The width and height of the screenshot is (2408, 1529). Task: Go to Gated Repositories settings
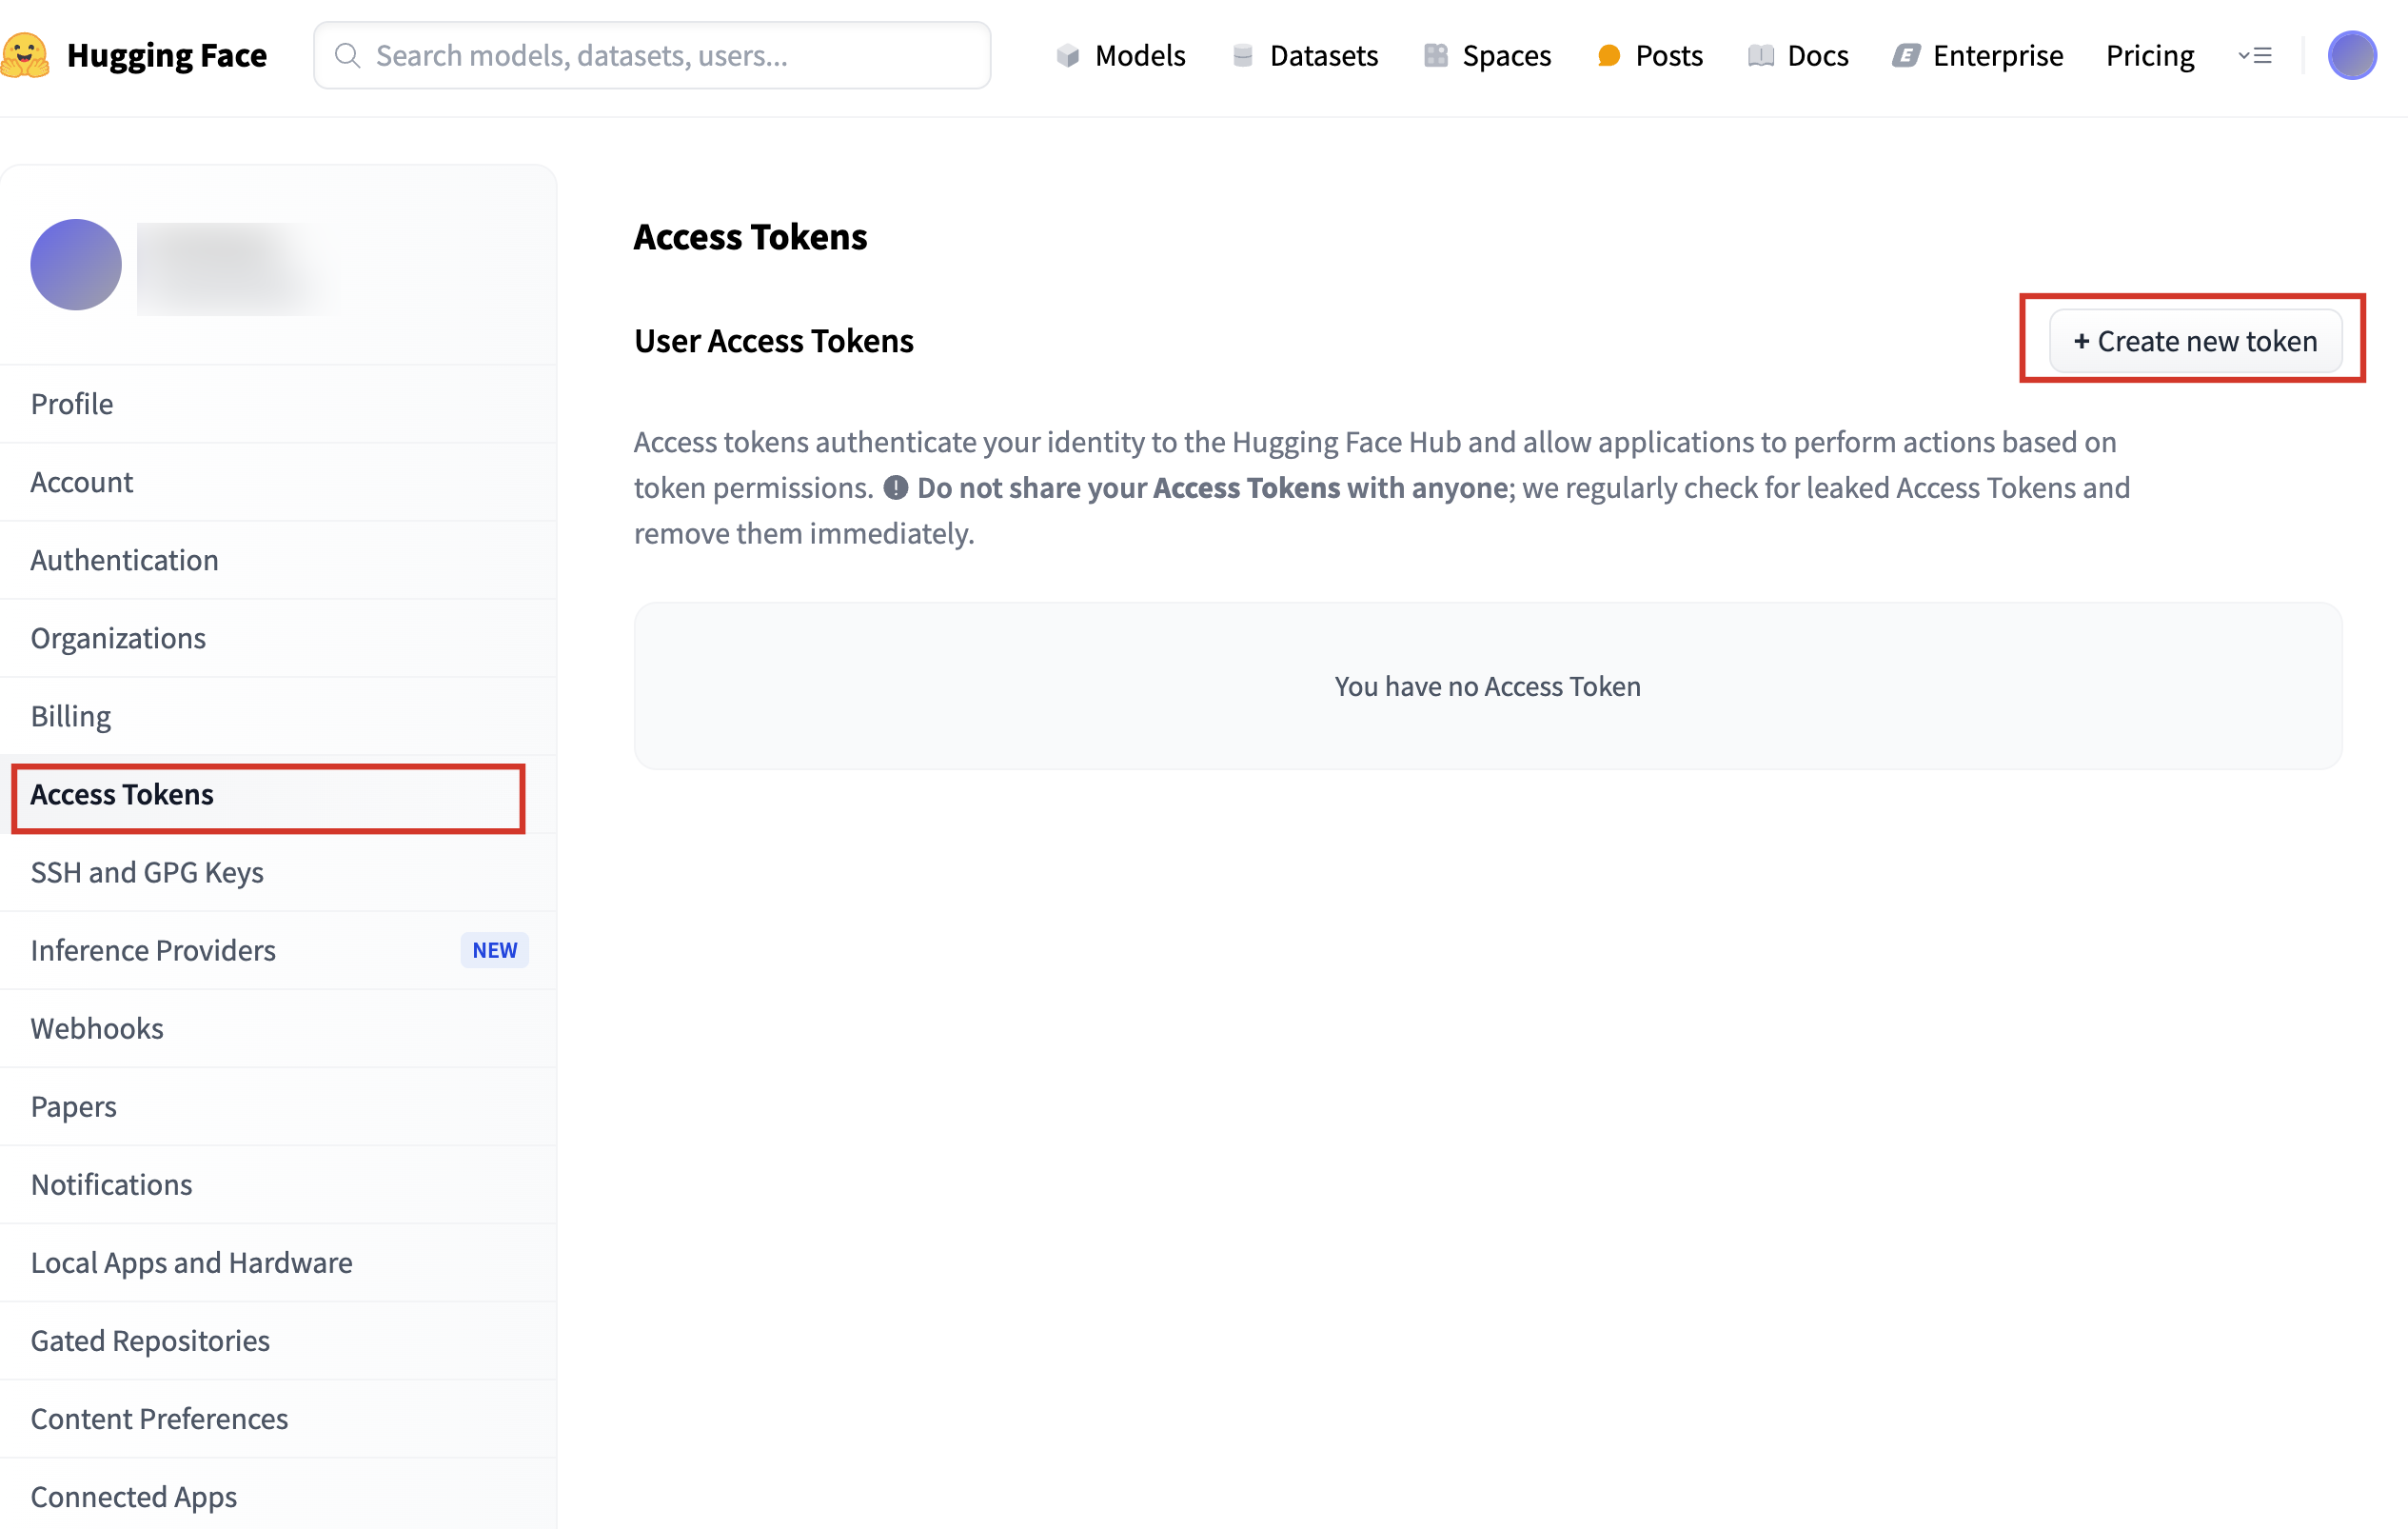pos(278,1340)
